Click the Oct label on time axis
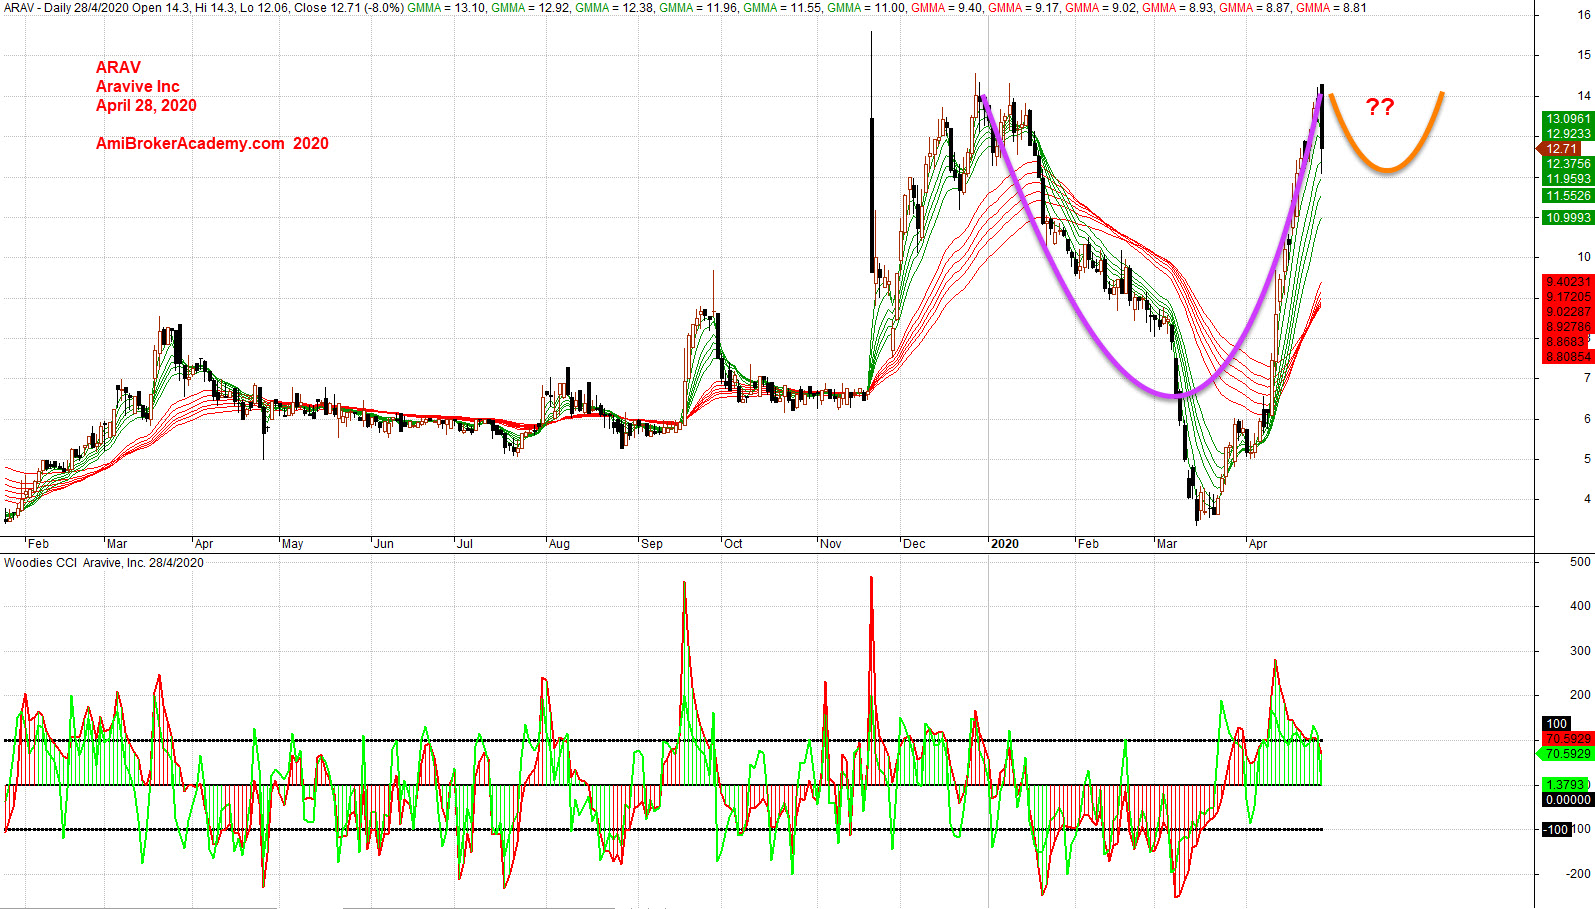 733,544
